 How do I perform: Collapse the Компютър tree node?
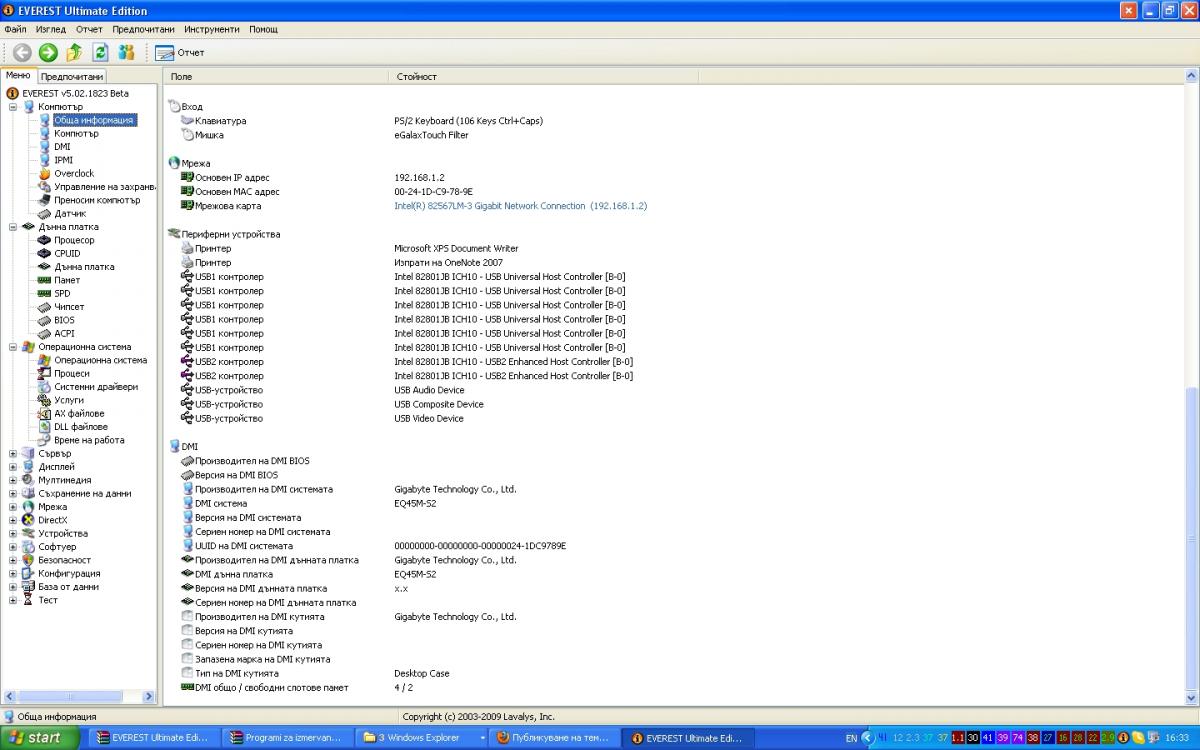13,106
